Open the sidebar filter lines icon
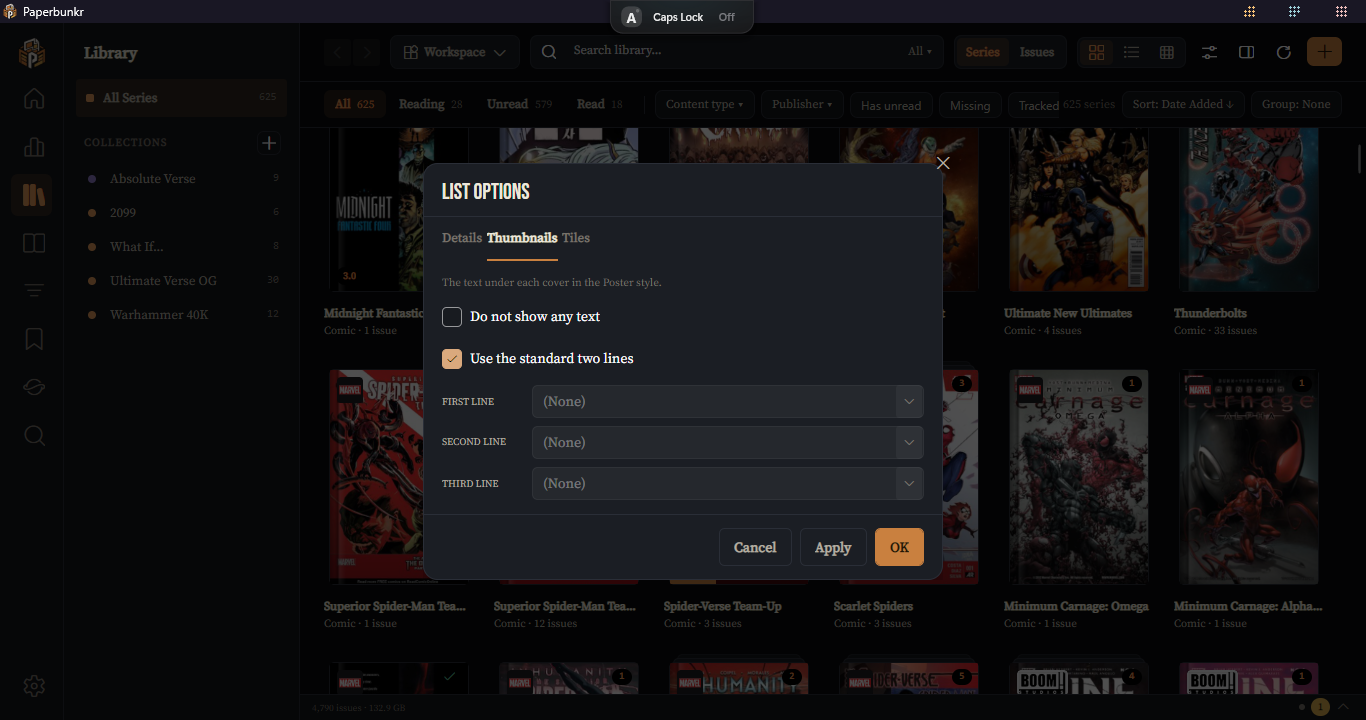This screenshot has height=720, width=1366. coord(34,291)
